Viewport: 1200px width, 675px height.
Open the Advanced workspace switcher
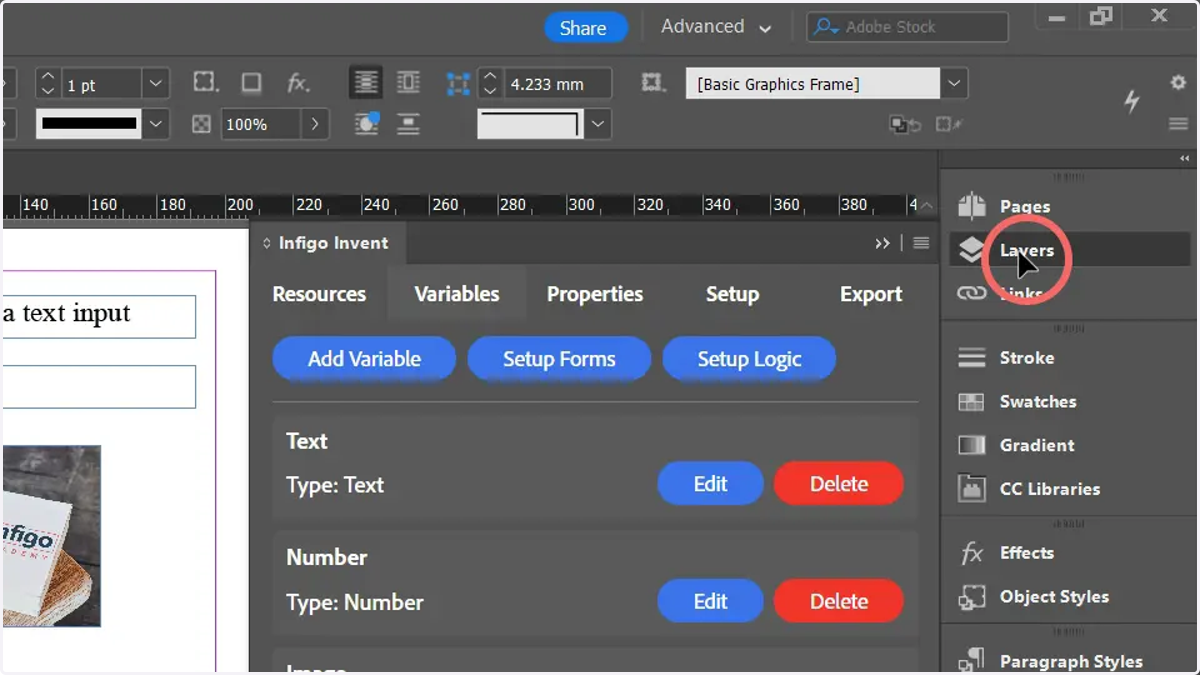tap(716, 27)
